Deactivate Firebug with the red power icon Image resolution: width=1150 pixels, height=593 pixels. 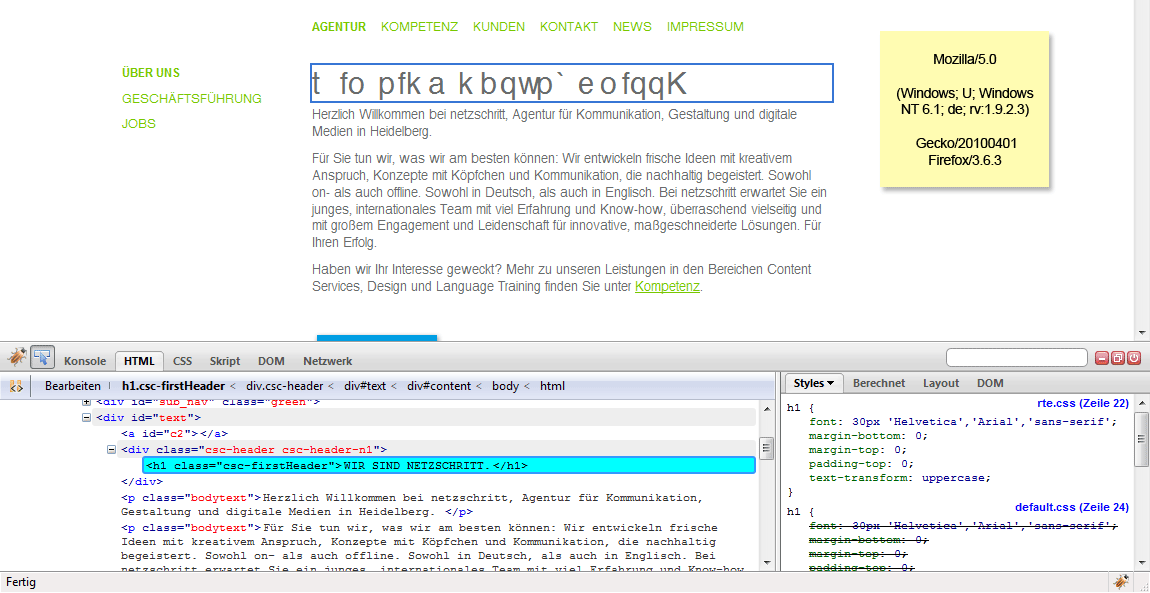click(x=1135, y=358)
